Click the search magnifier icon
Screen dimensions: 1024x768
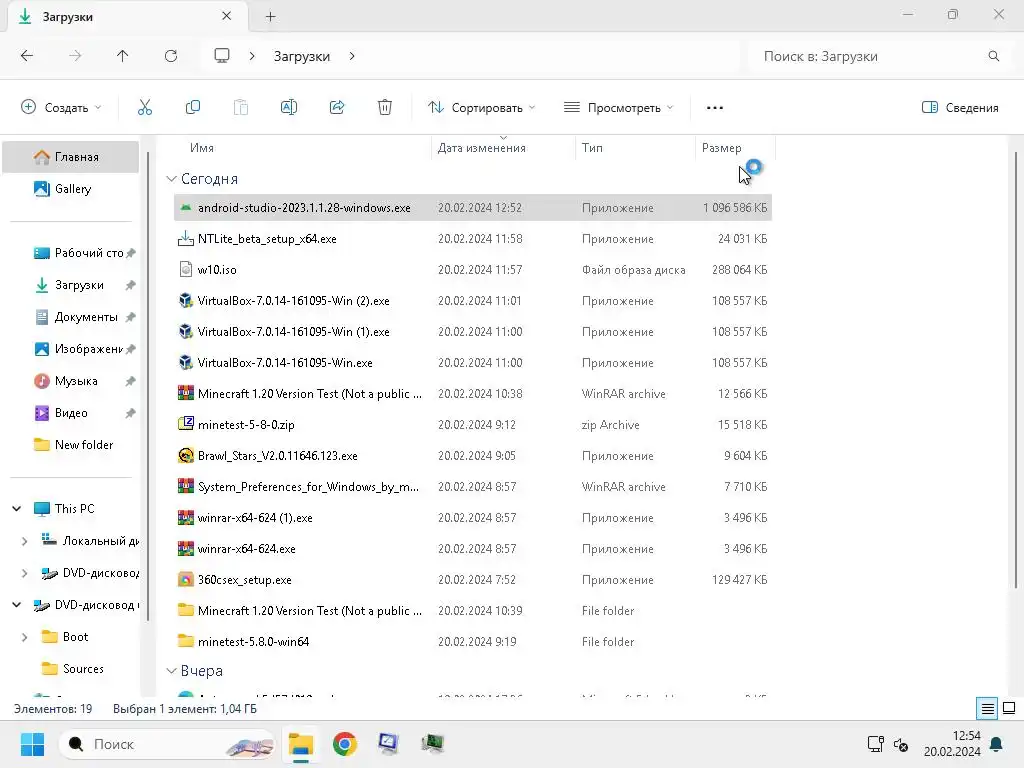point(993,56)
